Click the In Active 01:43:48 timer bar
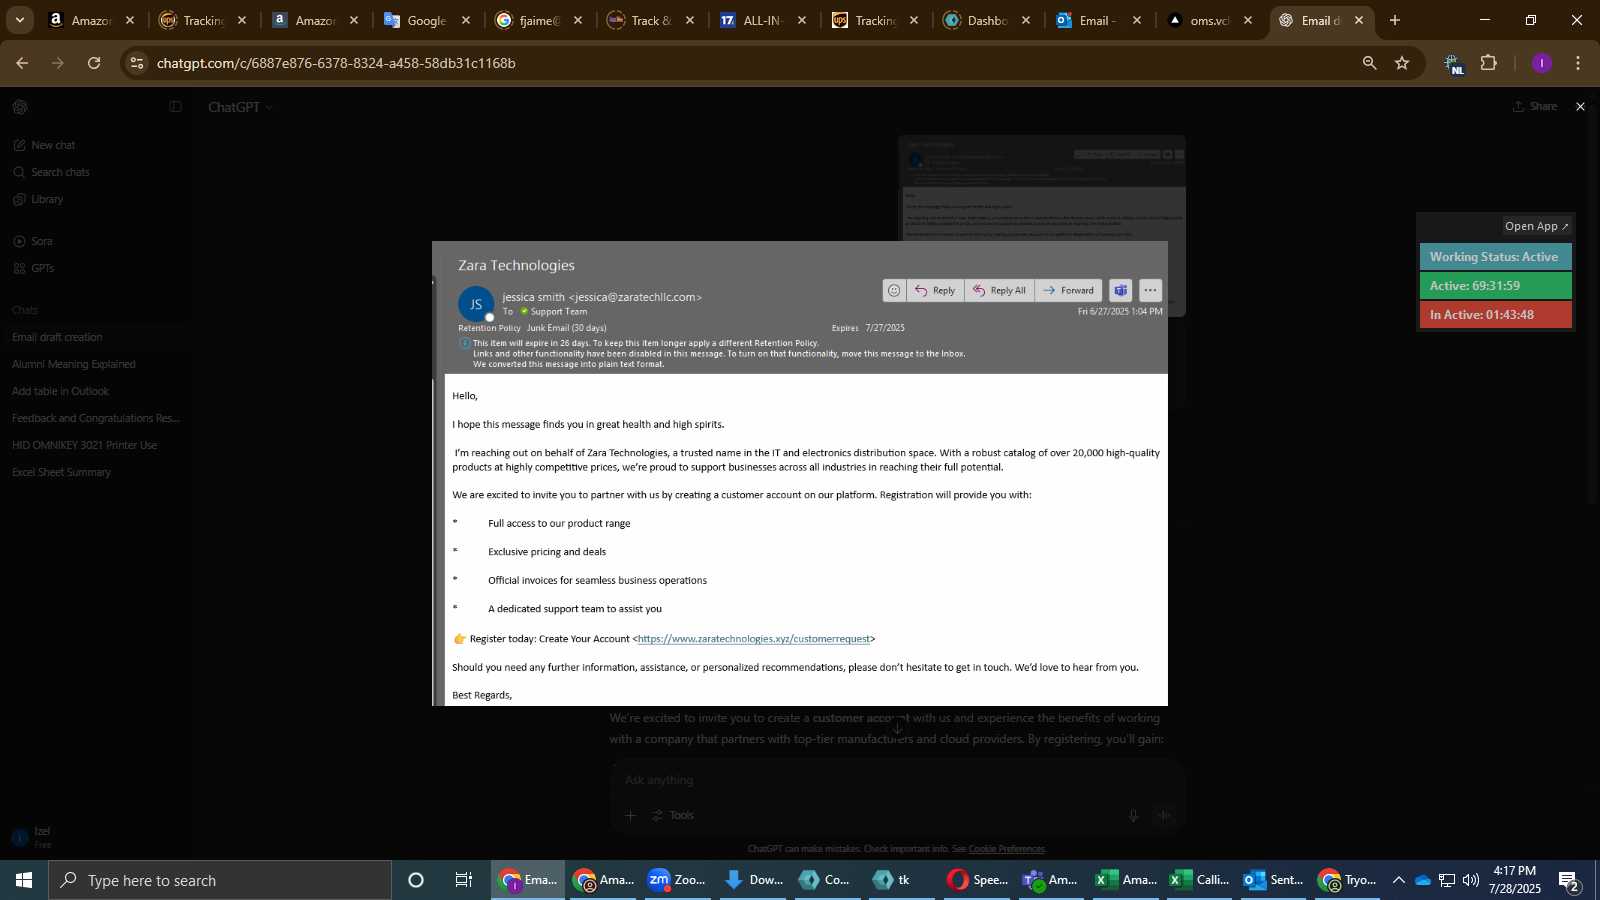1600x900 pixels. (x=1495, y=315)
